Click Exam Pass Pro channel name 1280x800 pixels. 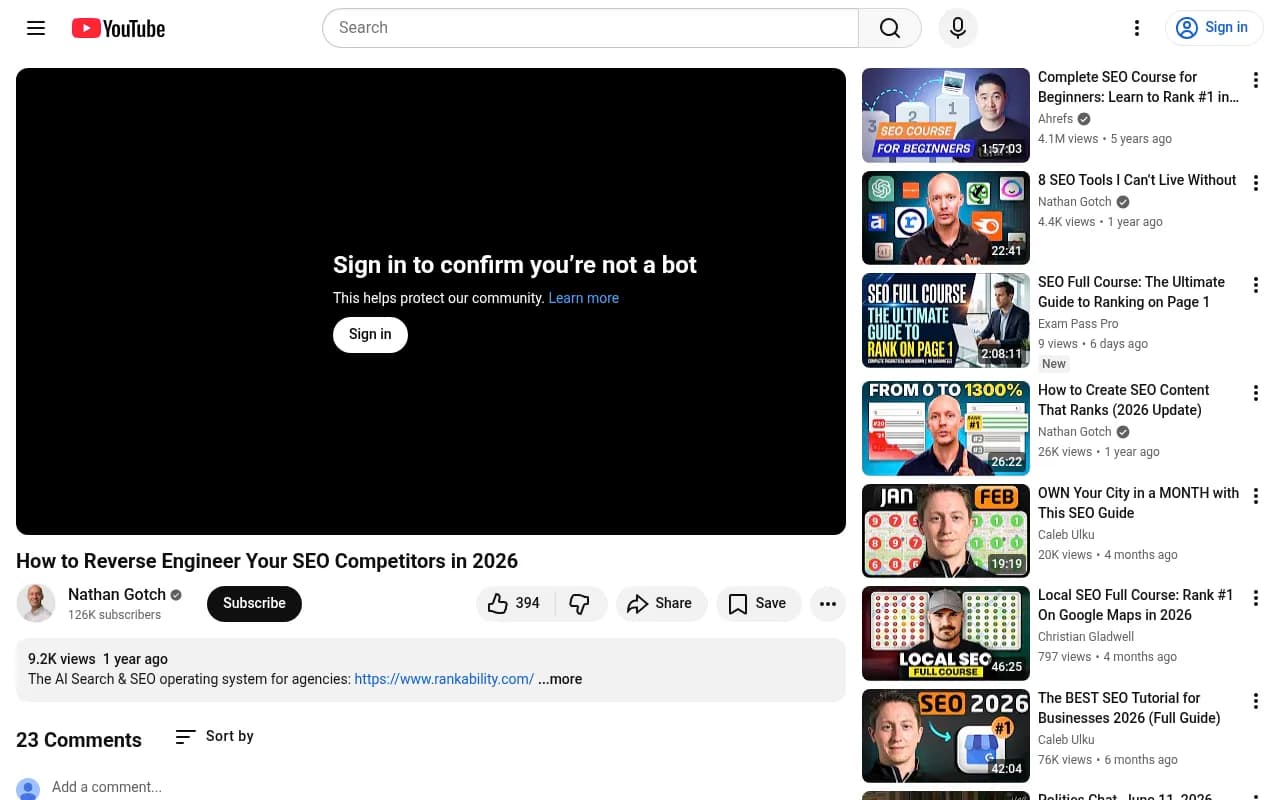coord(1078,324)
